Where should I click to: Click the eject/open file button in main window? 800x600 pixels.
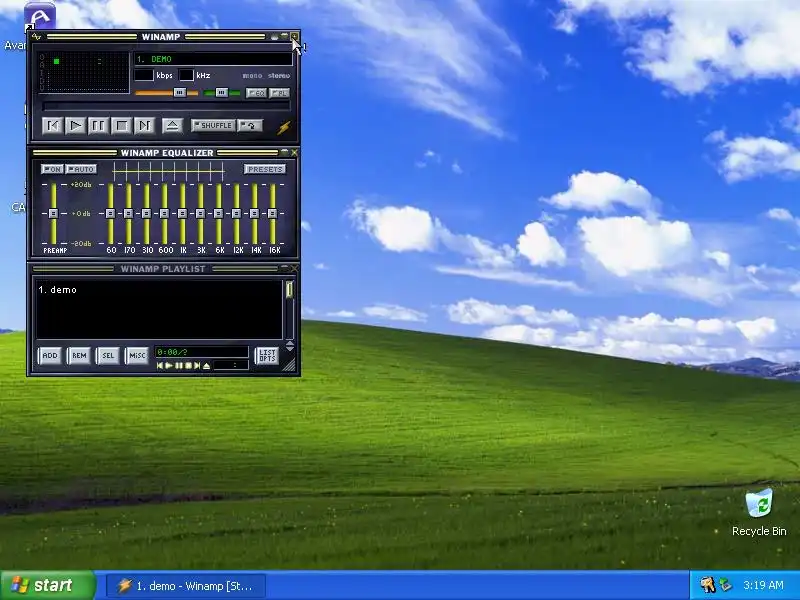click(x=172, y=126)
